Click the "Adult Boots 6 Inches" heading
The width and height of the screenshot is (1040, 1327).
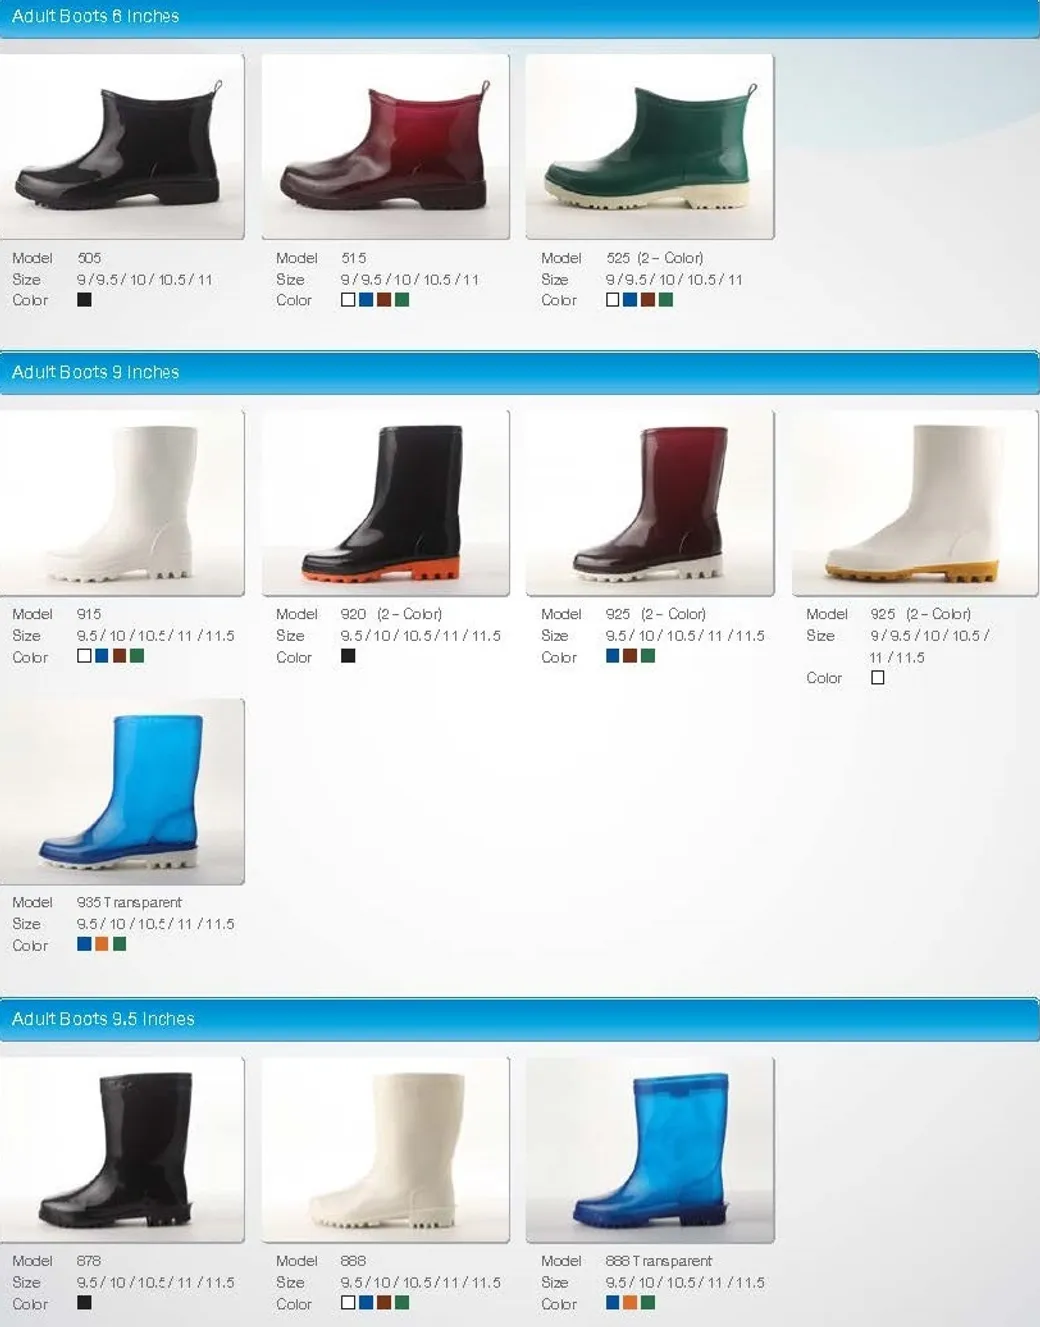pos(95,16)
